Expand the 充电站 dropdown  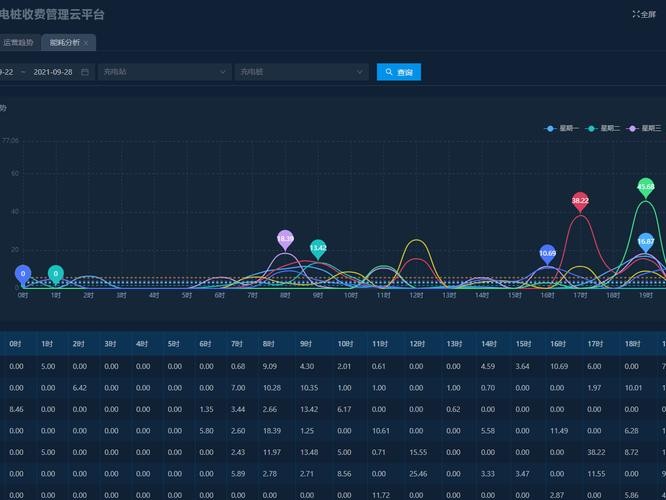coord(165,72)
